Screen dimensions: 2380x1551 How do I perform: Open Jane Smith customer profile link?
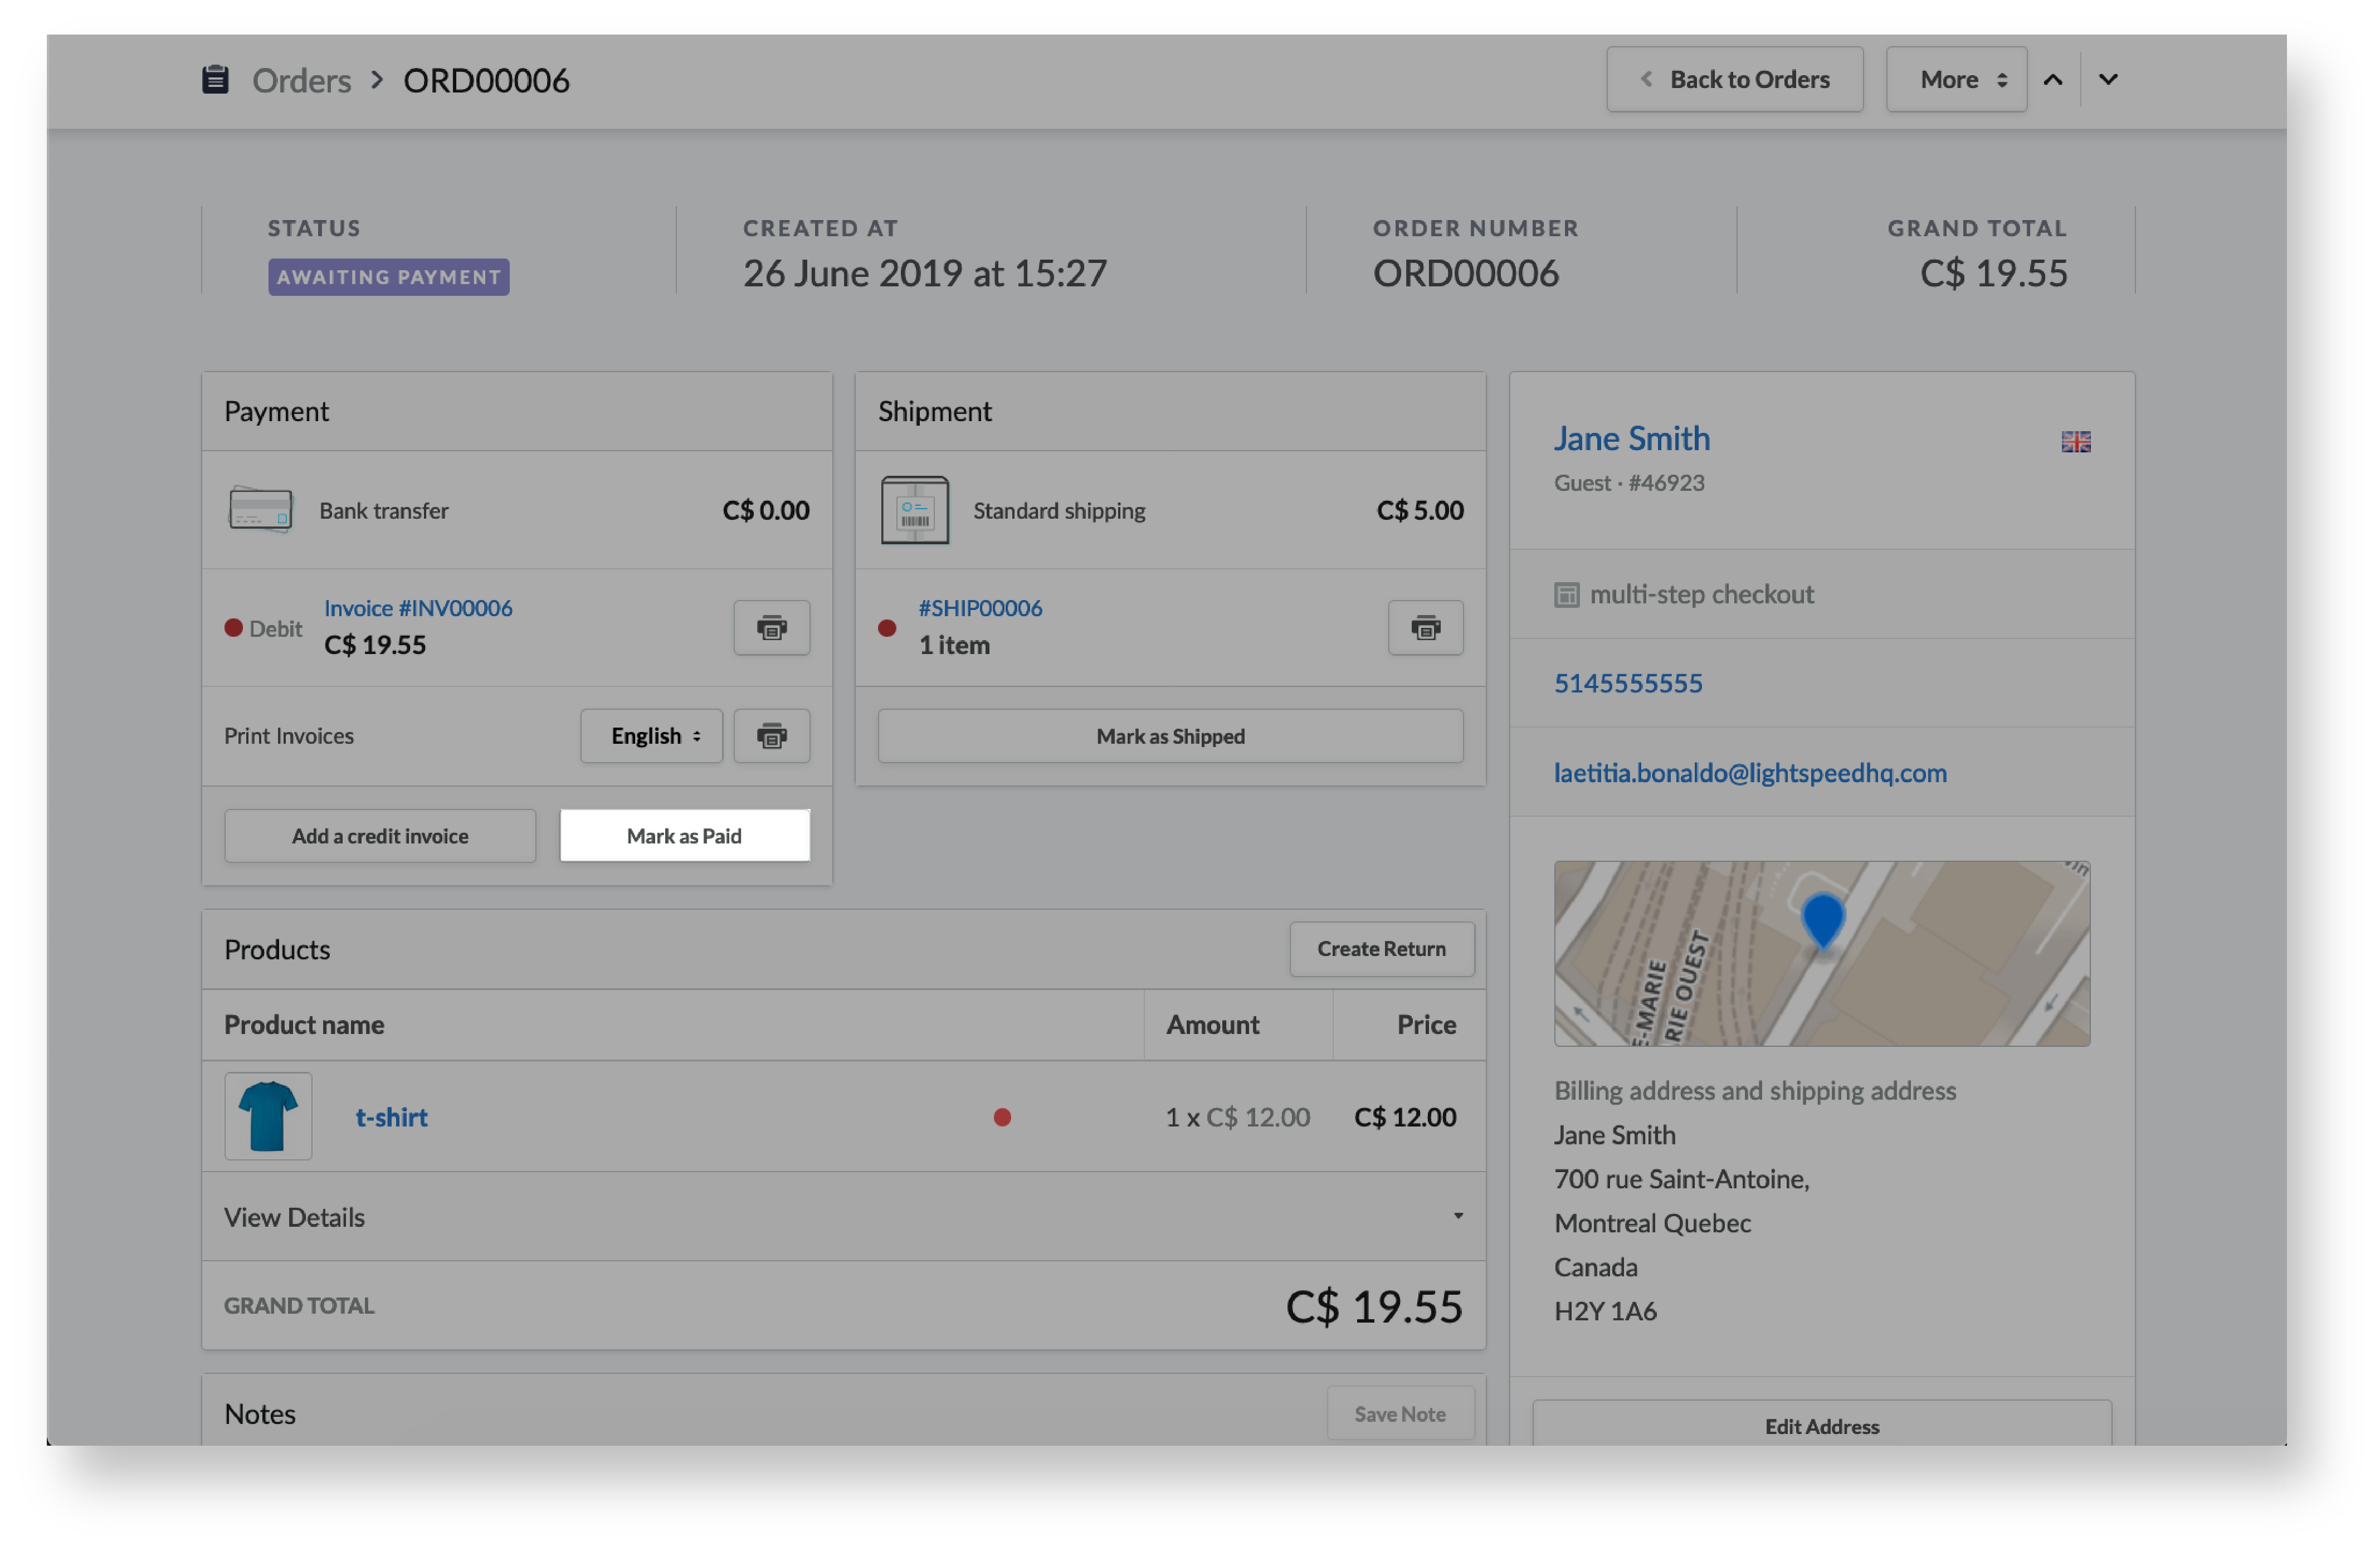click(x=1631, y=438)
